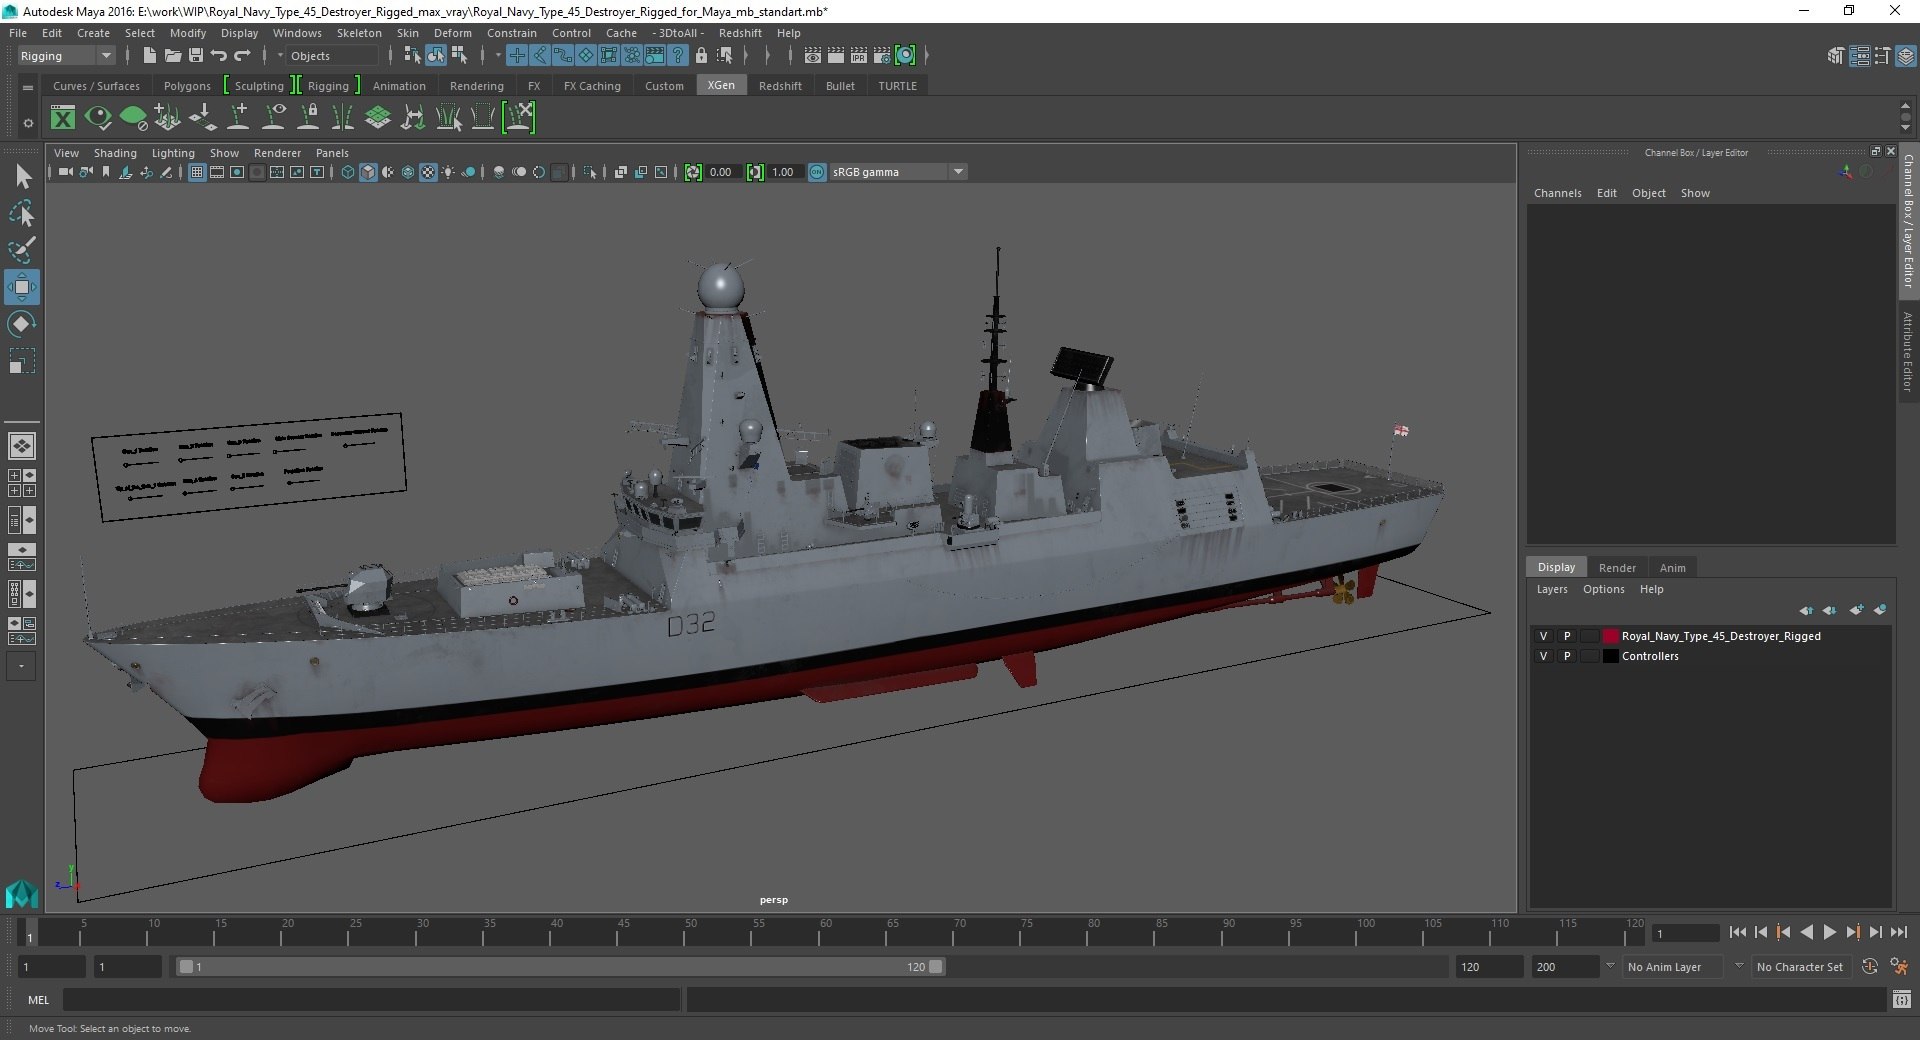1920x1040 pixels.
Task: Go to the start of playback range
Action: point(1737,932)
